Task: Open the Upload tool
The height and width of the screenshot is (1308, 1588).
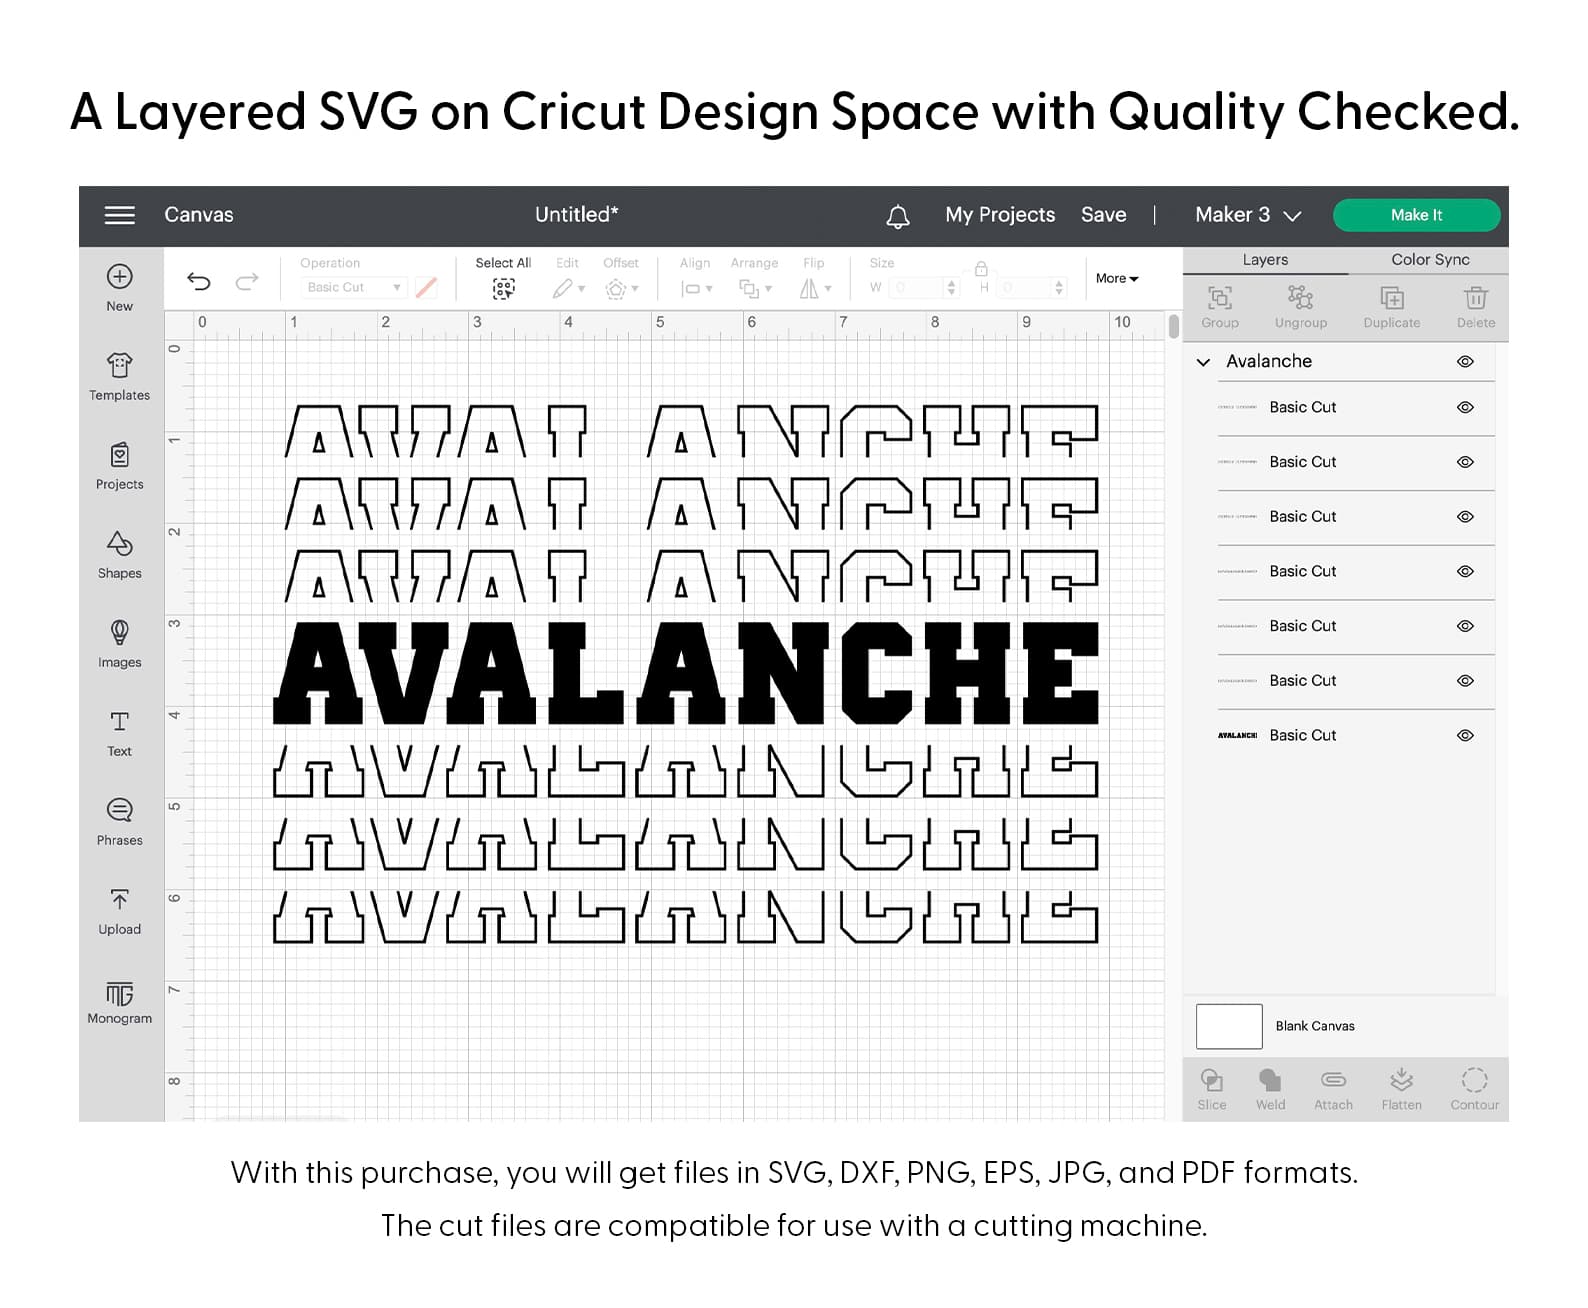Action: (119, 911)
